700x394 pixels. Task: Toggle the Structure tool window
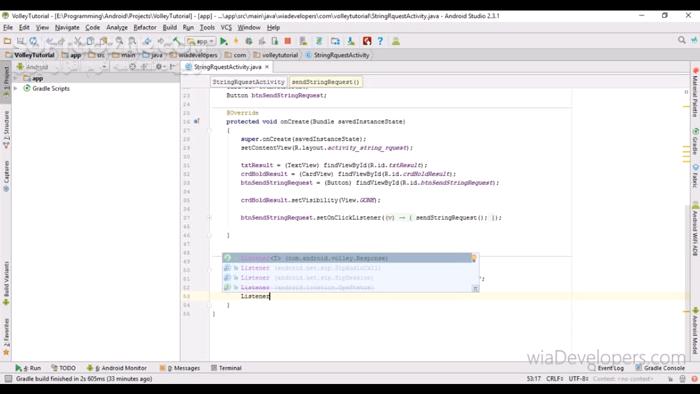pyautogui.click(x=6, y=129)
